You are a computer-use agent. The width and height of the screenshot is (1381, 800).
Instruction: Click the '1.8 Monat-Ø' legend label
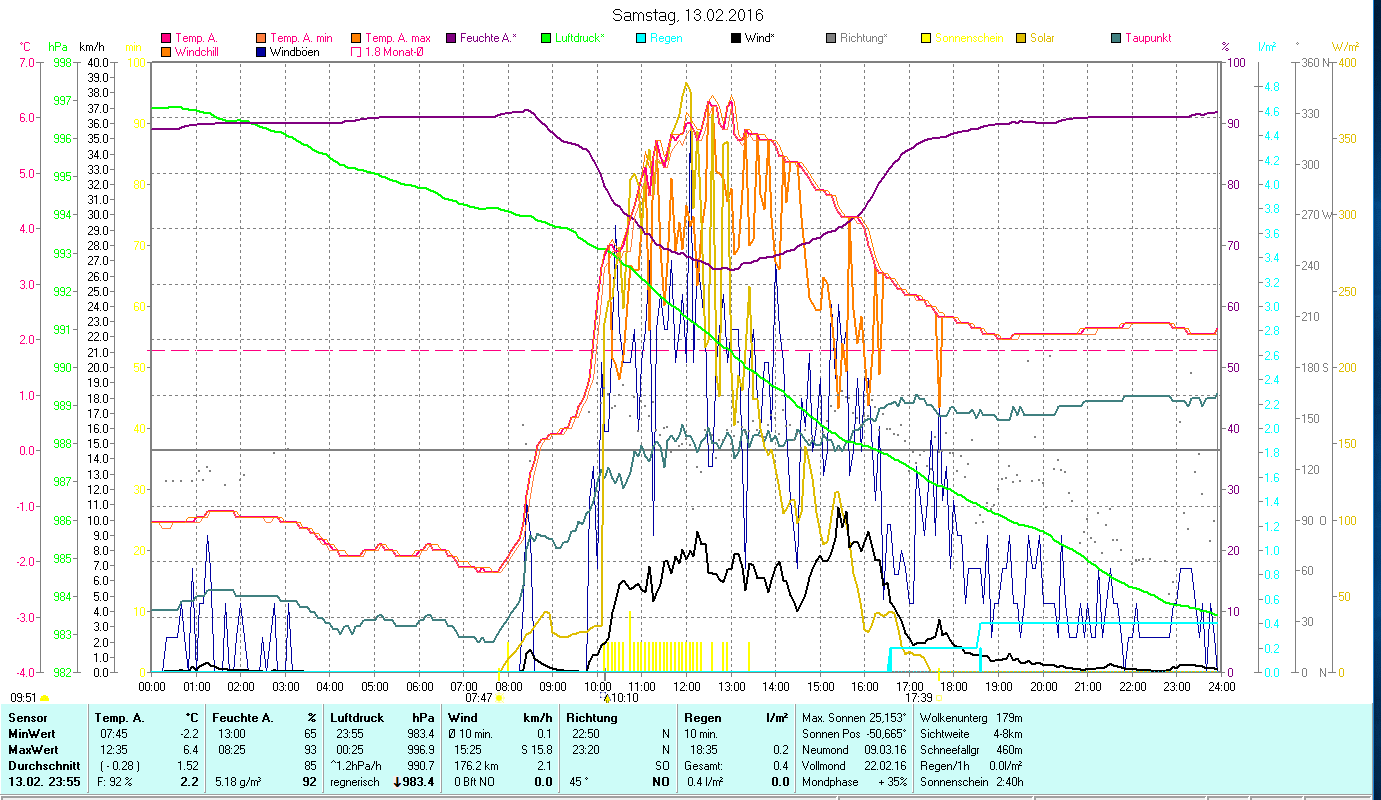[x=393, y=52]
